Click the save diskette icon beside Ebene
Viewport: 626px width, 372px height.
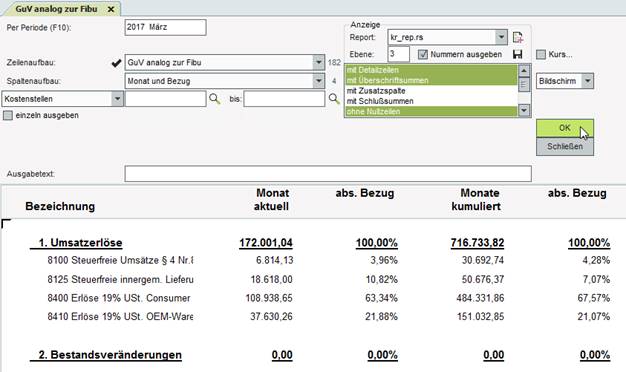pos(518,54)
